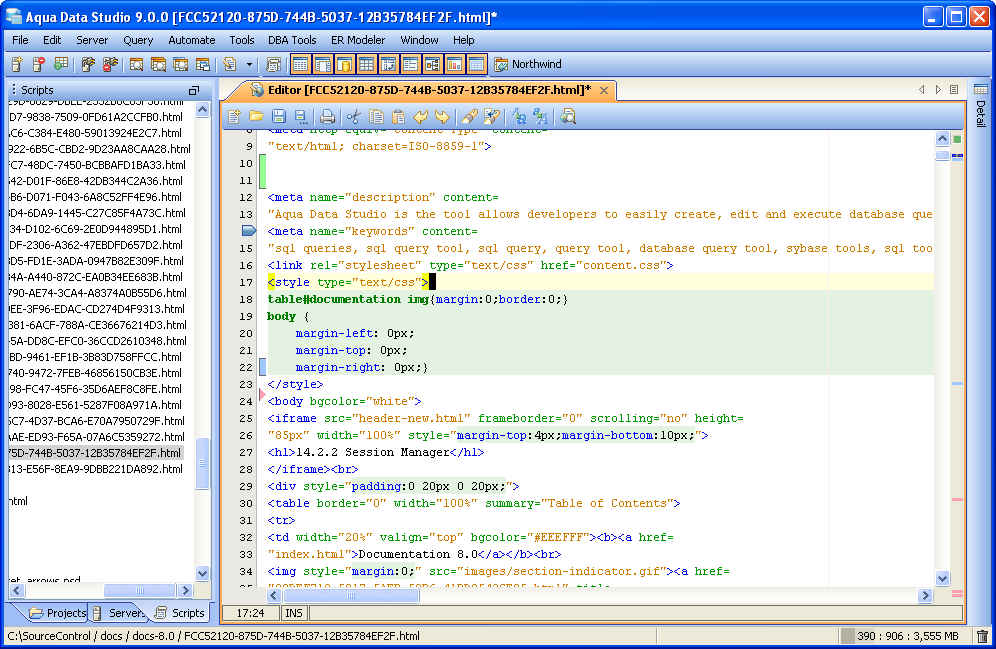Open the DBA Tools menu

coord(292,40)
